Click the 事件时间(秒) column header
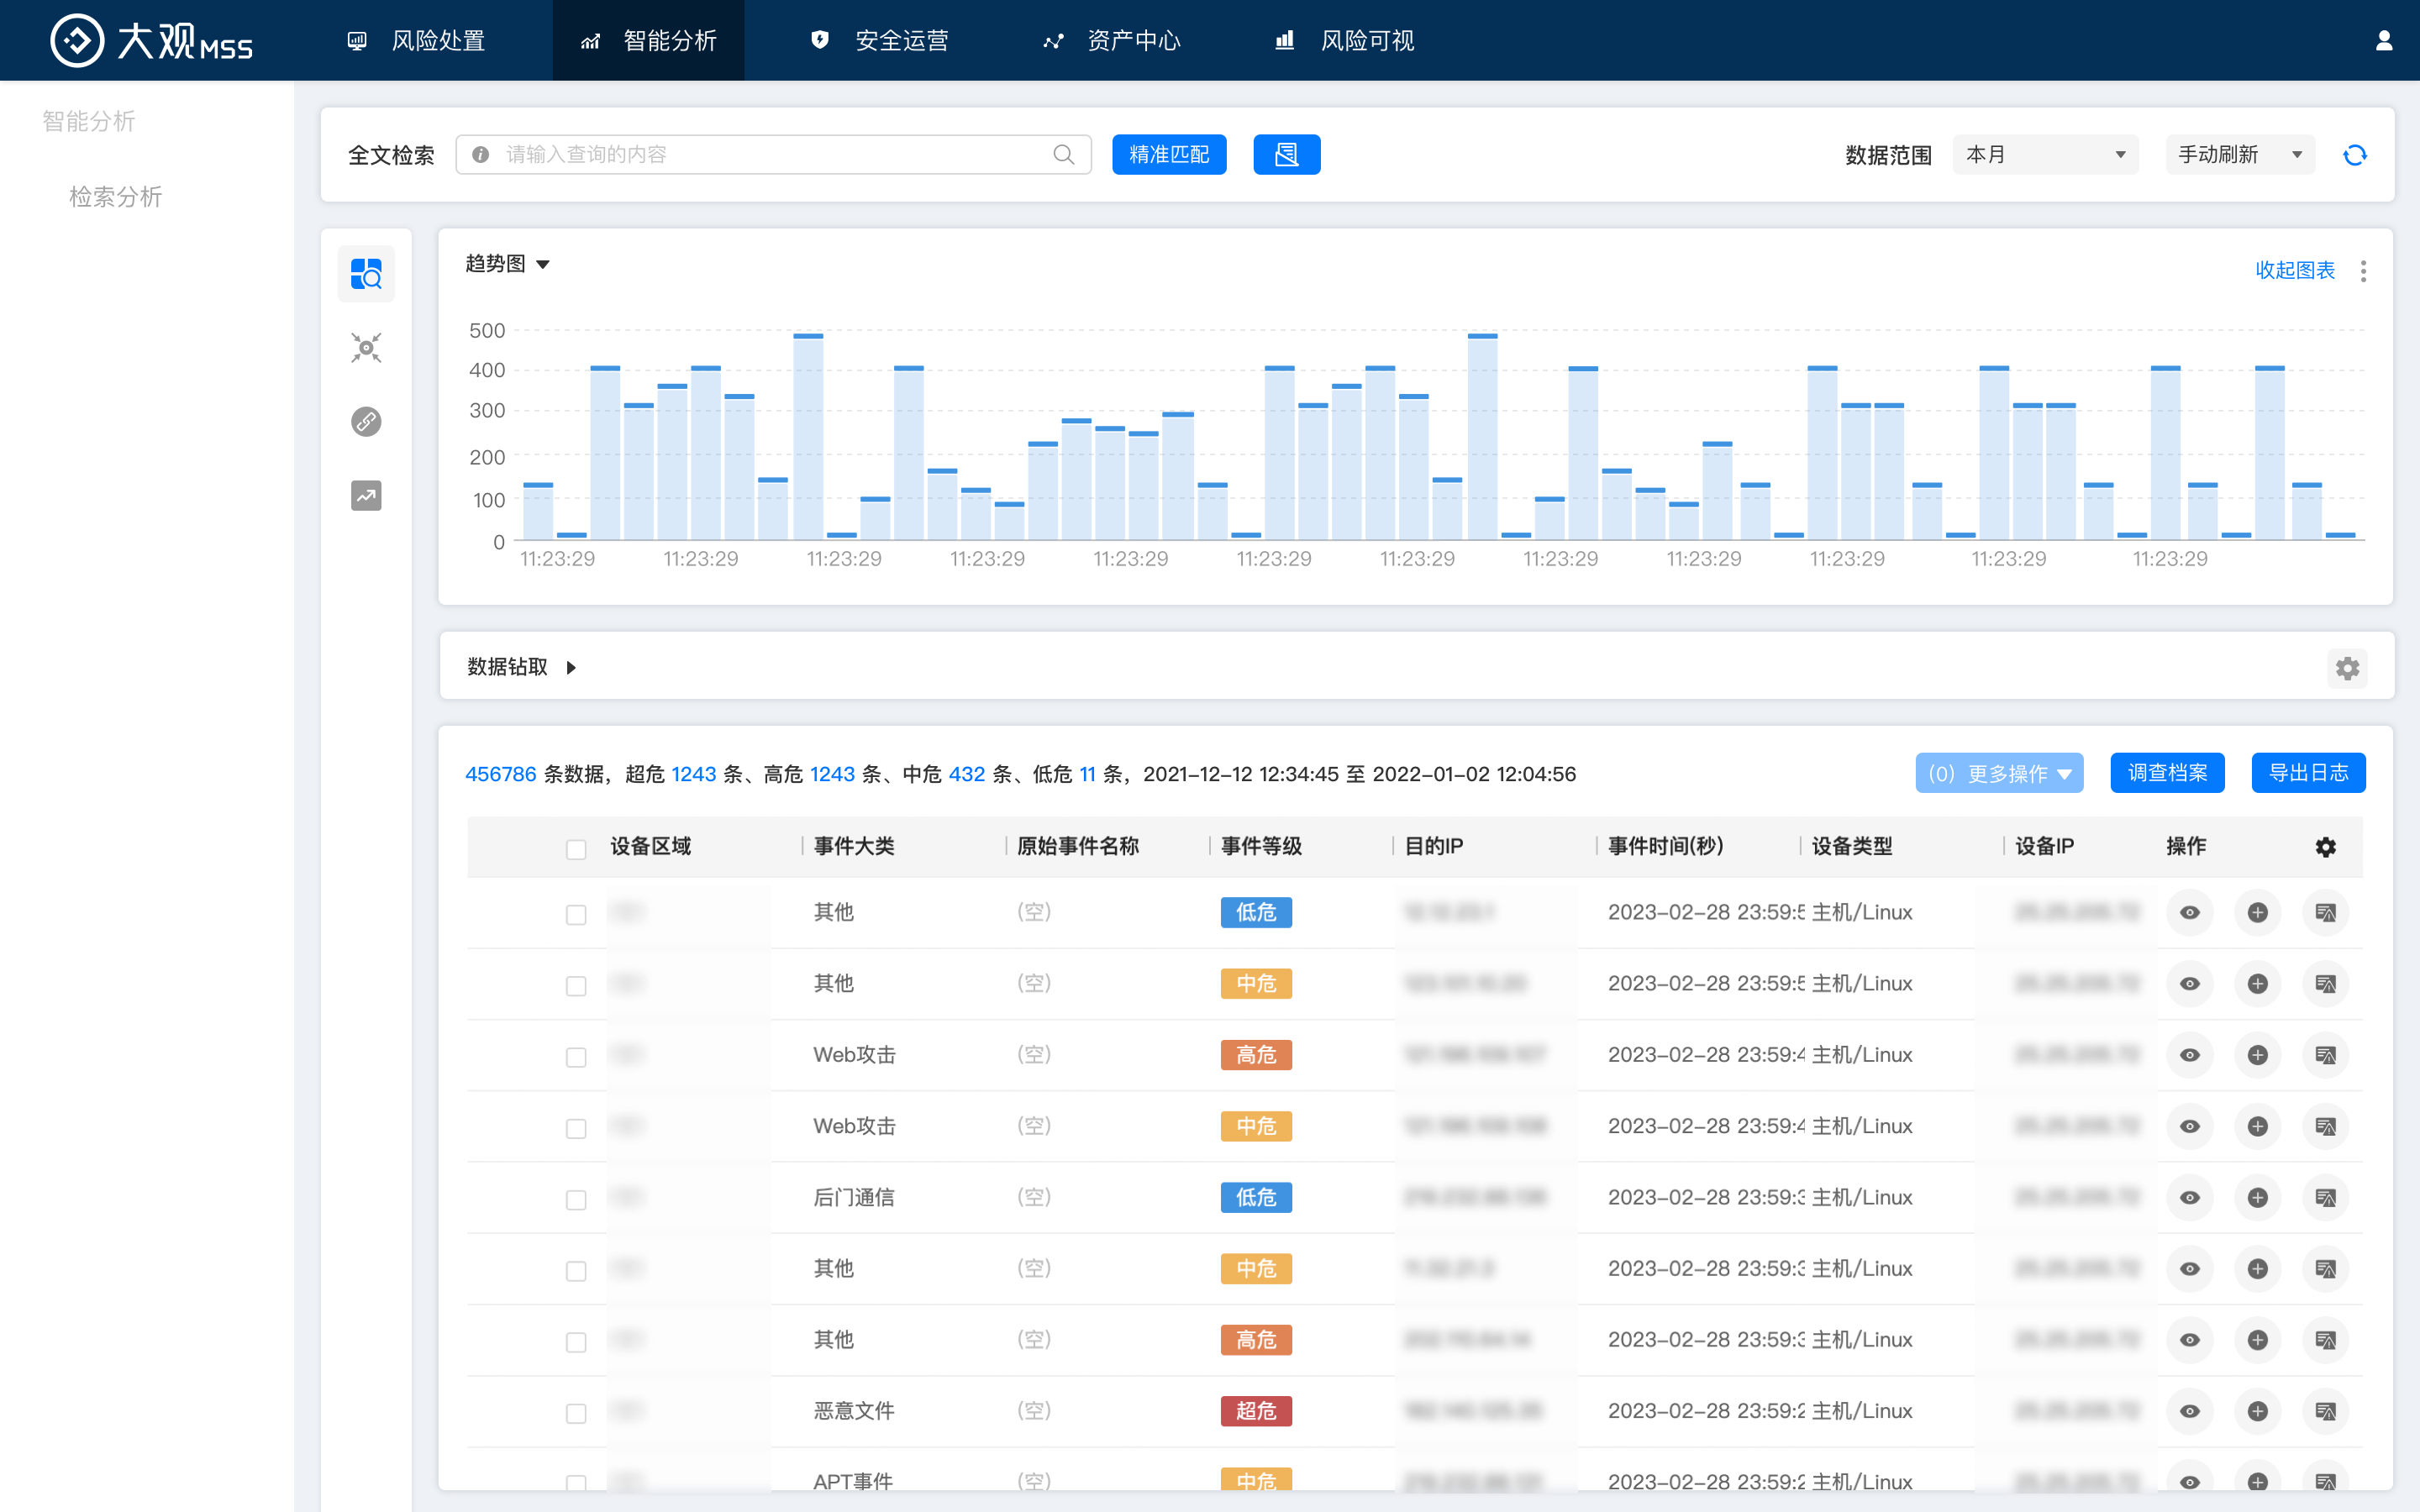This screenshot has width=2420, height=1512. [1666, 846]
